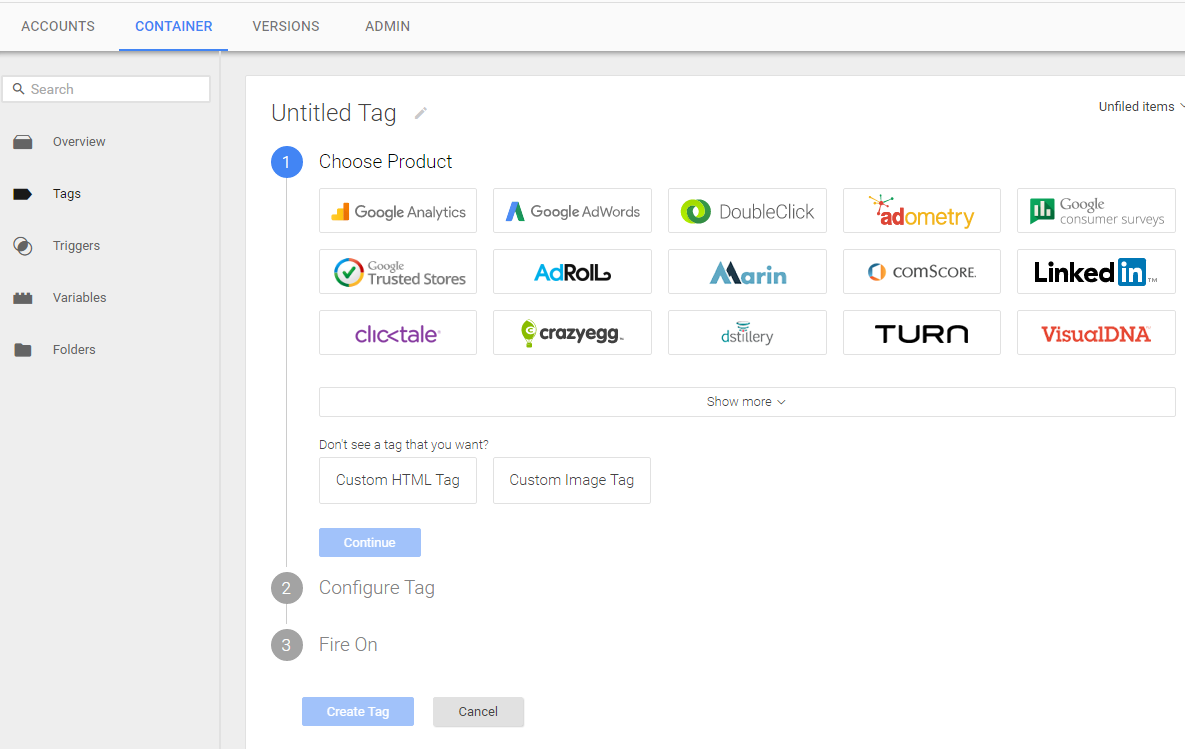Cancel tag creation
Image resolution: width=1185 pixels, height=749 pixels.
click(478, 712)
